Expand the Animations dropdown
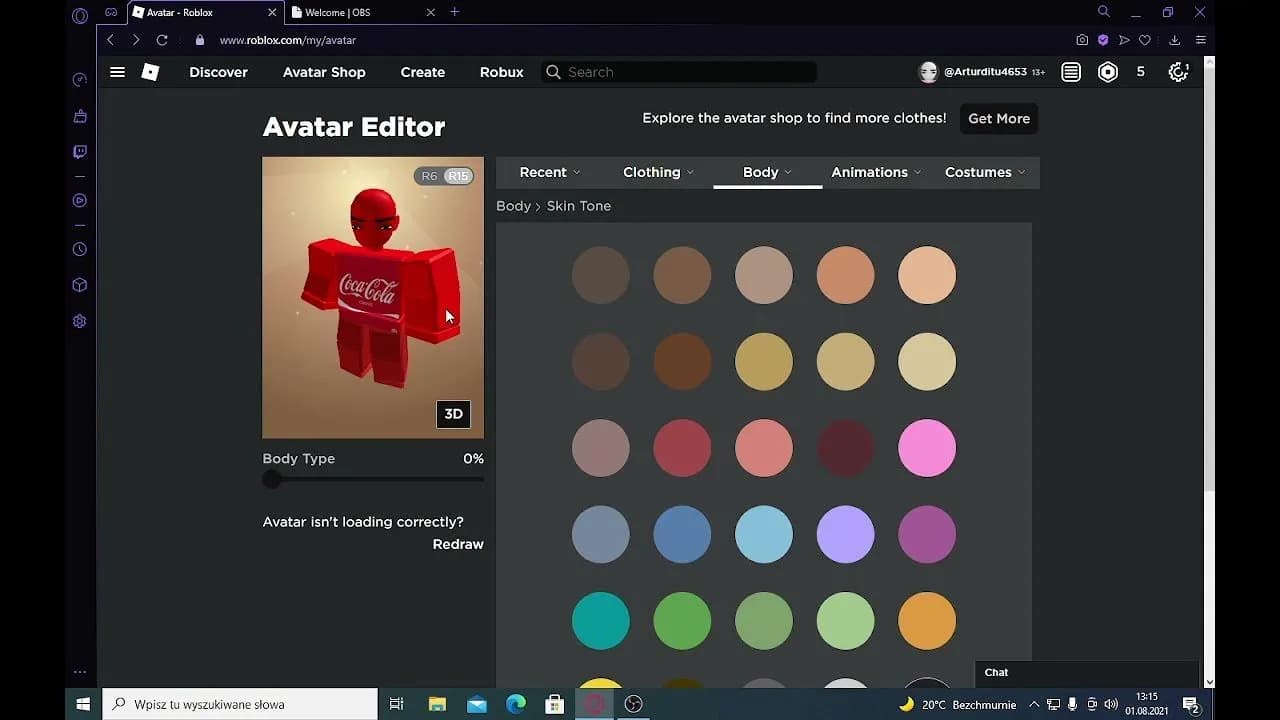This screenshot has width=1280, height=720. pos(869,172)
